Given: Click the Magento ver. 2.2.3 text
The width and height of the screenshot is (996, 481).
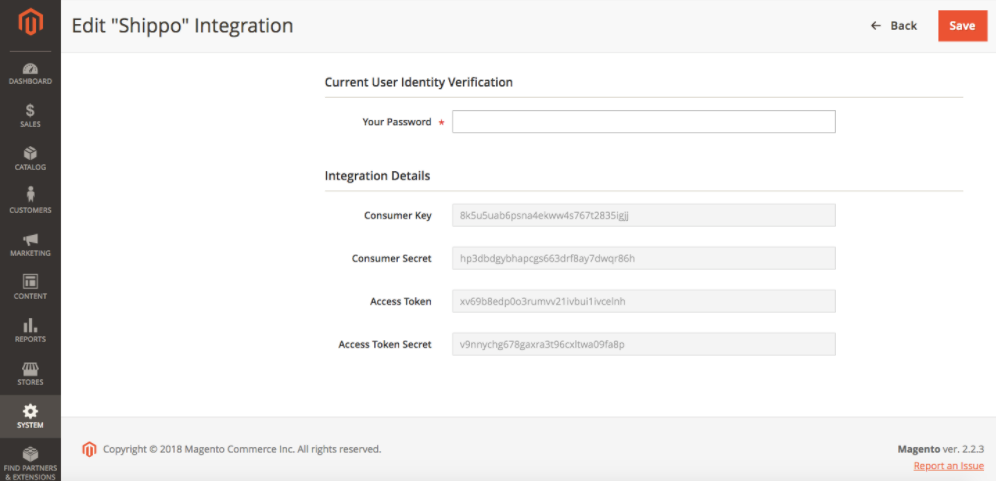Looking at the screenshot, I should 941,449.
